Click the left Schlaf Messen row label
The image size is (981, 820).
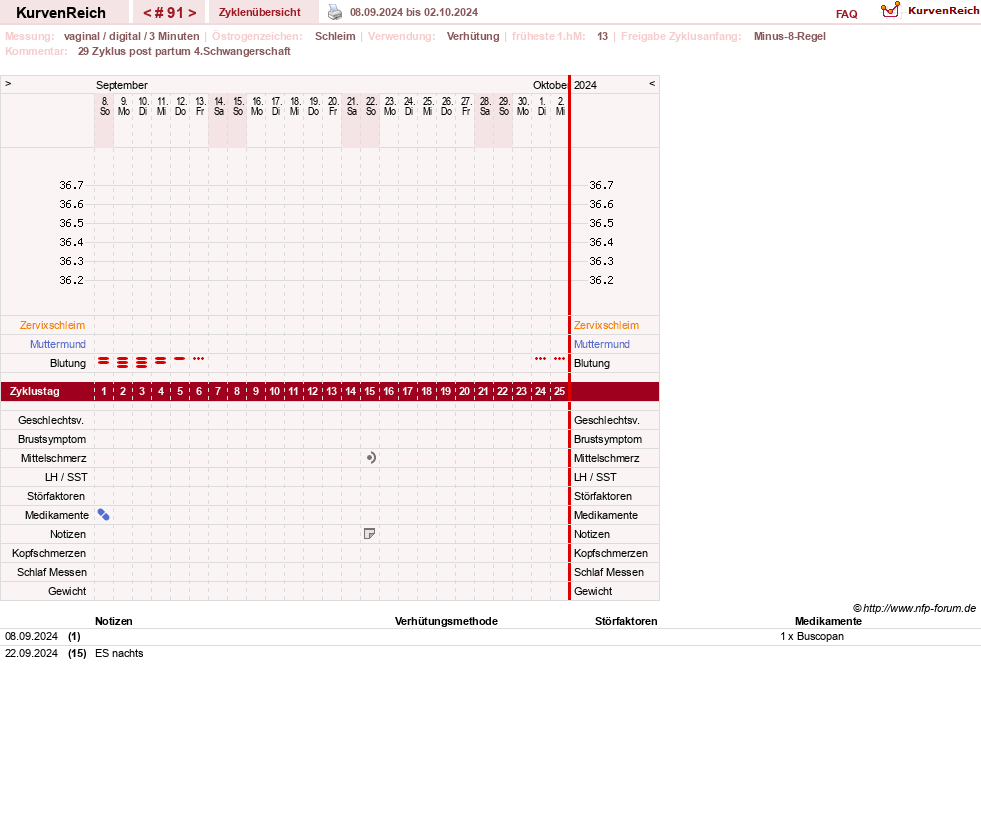pyautogui.click(x=52, y=572)
